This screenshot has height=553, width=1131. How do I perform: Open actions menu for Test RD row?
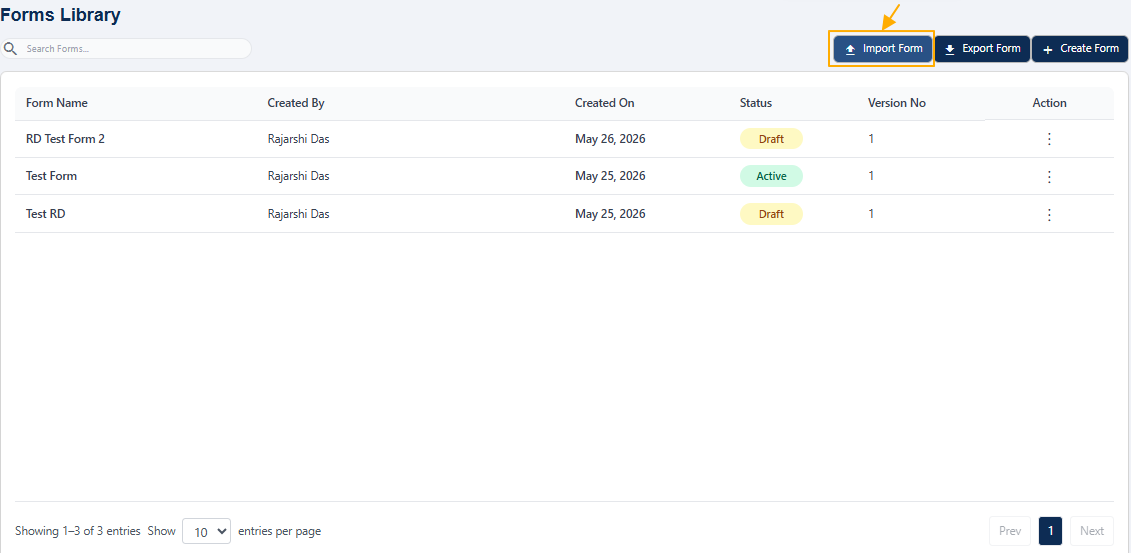pyautogui.click(x=1049, y=214)
